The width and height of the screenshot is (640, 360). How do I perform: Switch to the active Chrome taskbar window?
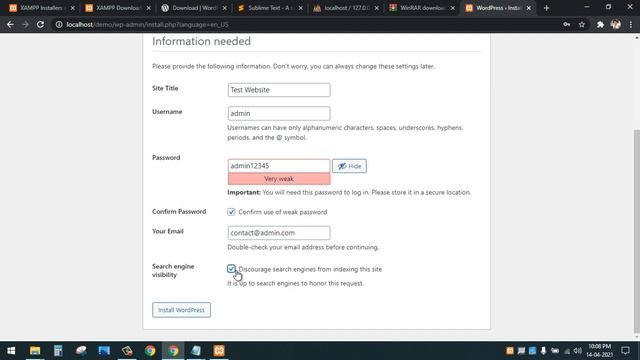pos(173,351)
